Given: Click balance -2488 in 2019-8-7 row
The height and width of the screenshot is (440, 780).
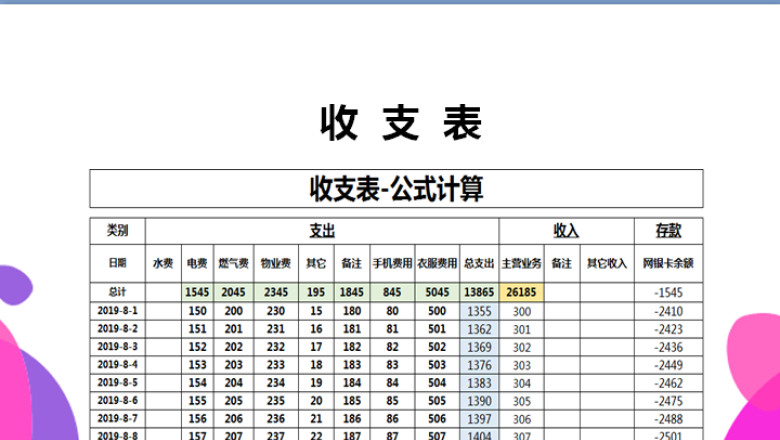Looking at the screenshot, I should pyautogui.click(x=668, y=419).
